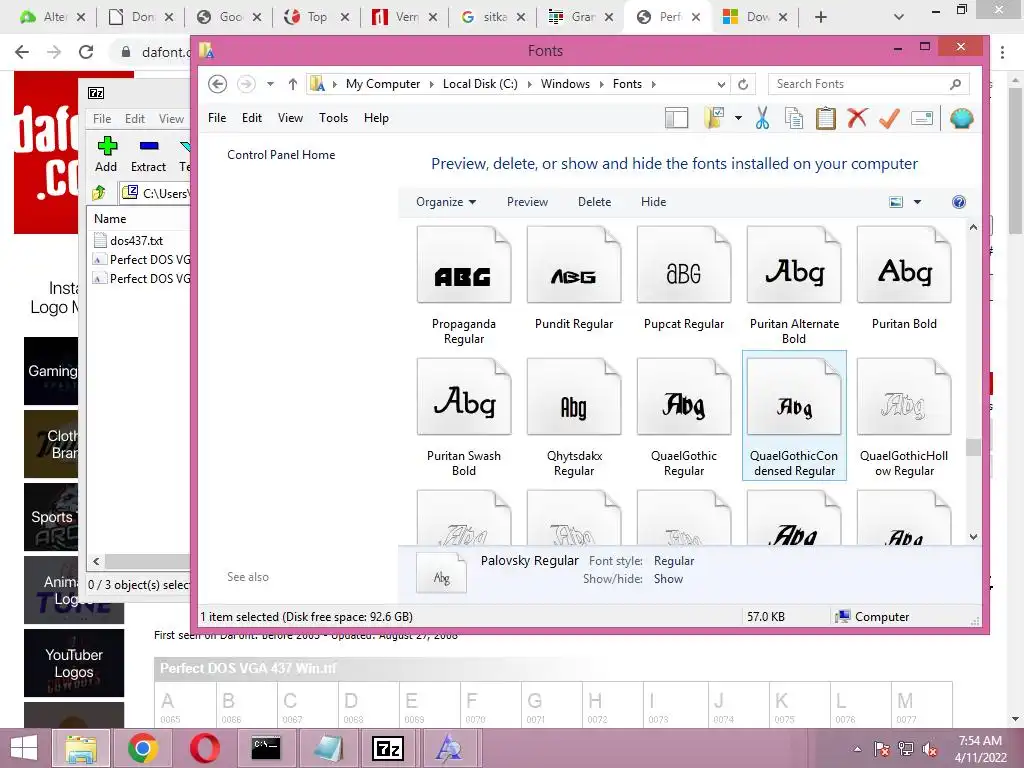Open Command Prompt from the taskbar
This screenshot has width=1024, height=768.
pyautogui.click(x=266, y=748)
